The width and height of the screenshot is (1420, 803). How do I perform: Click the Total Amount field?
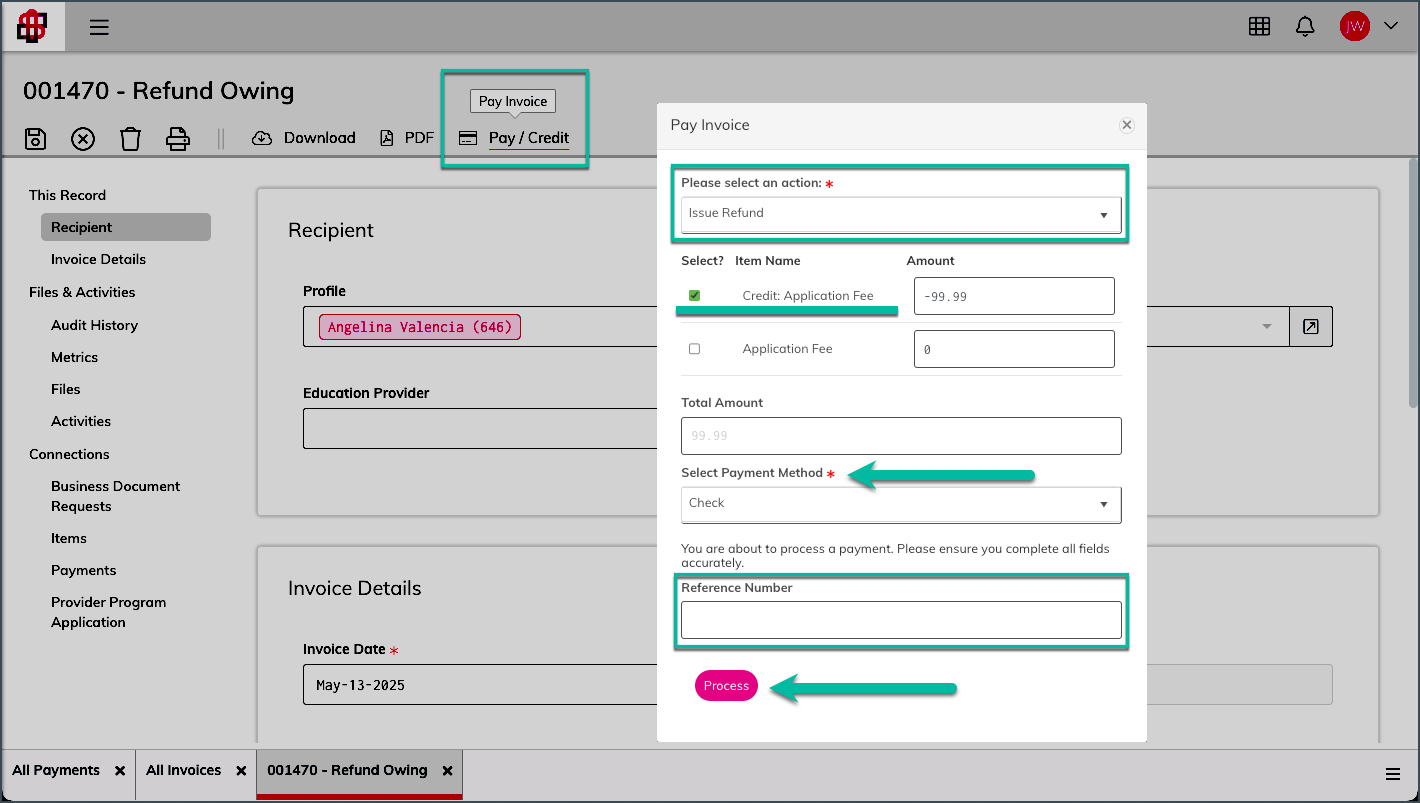(x=901, y=436)
